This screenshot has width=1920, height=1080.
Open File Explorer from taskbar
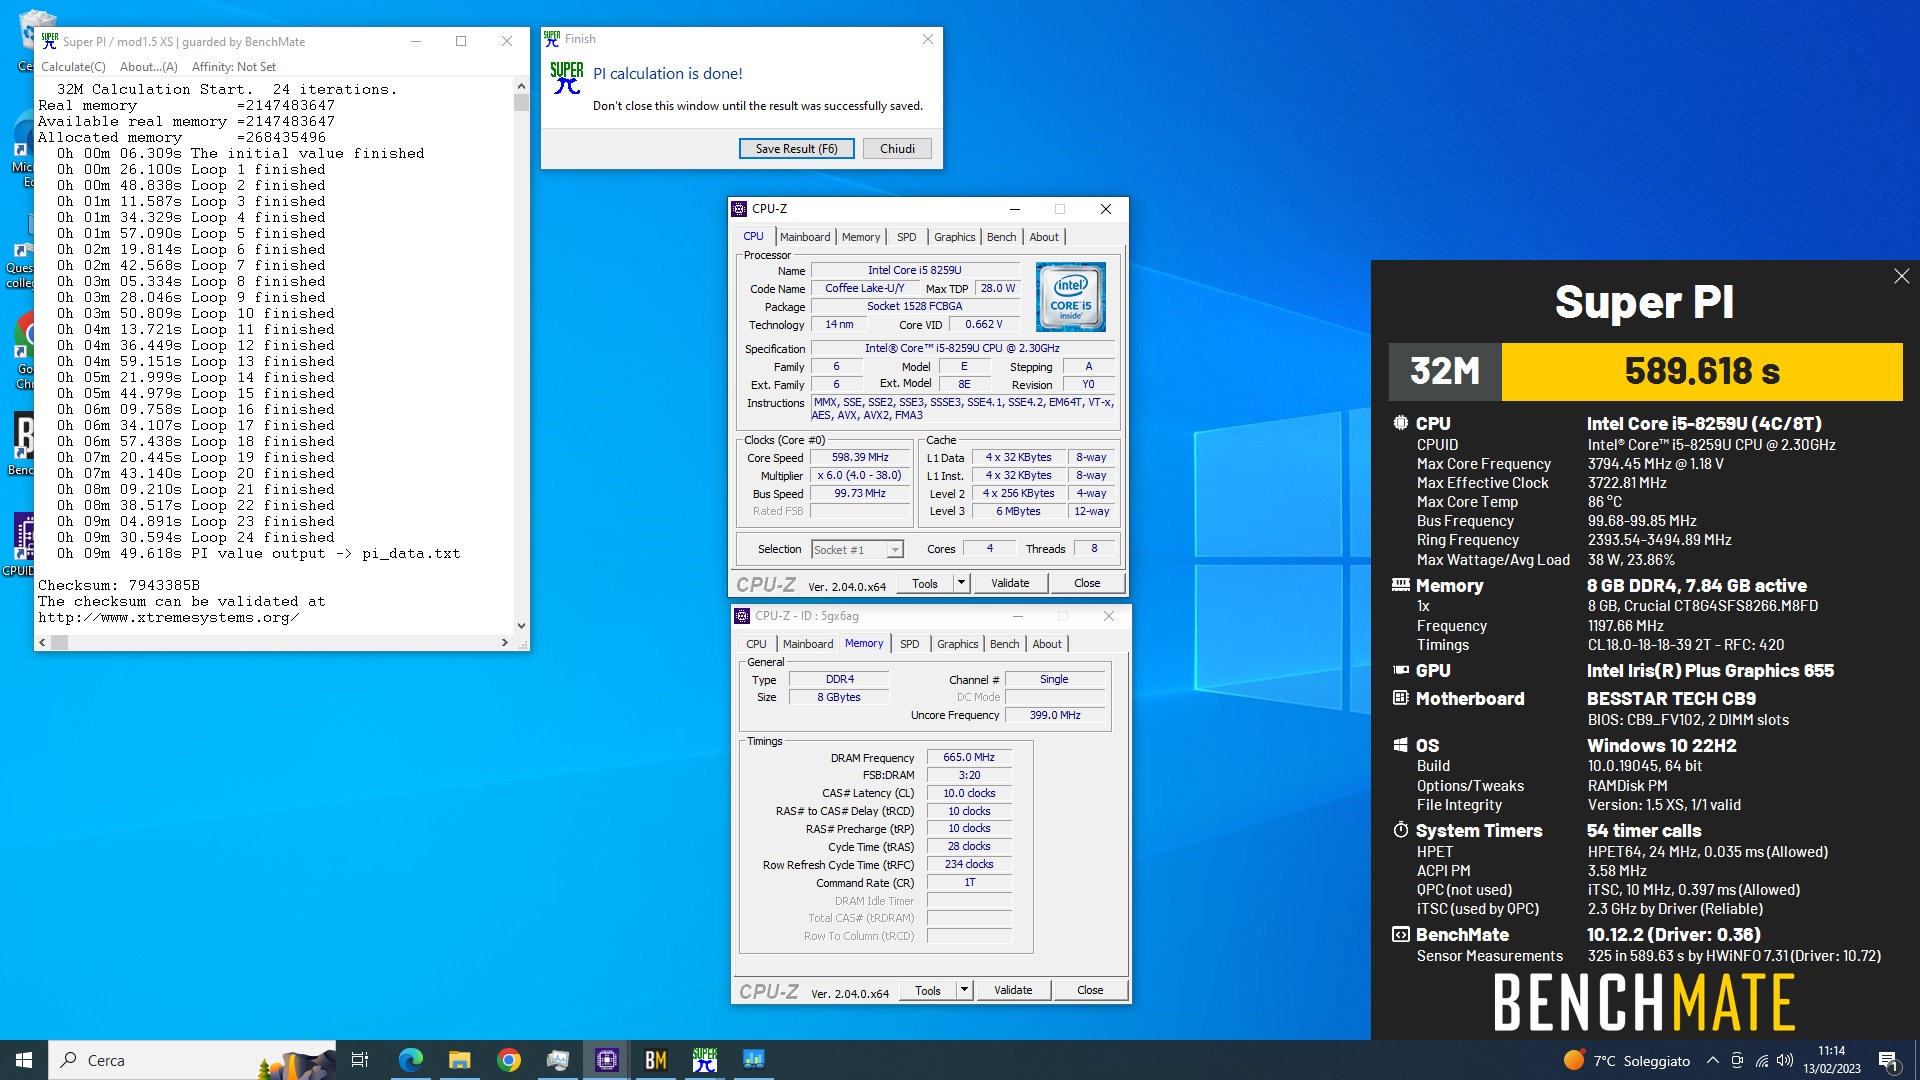coord(459,1060)
